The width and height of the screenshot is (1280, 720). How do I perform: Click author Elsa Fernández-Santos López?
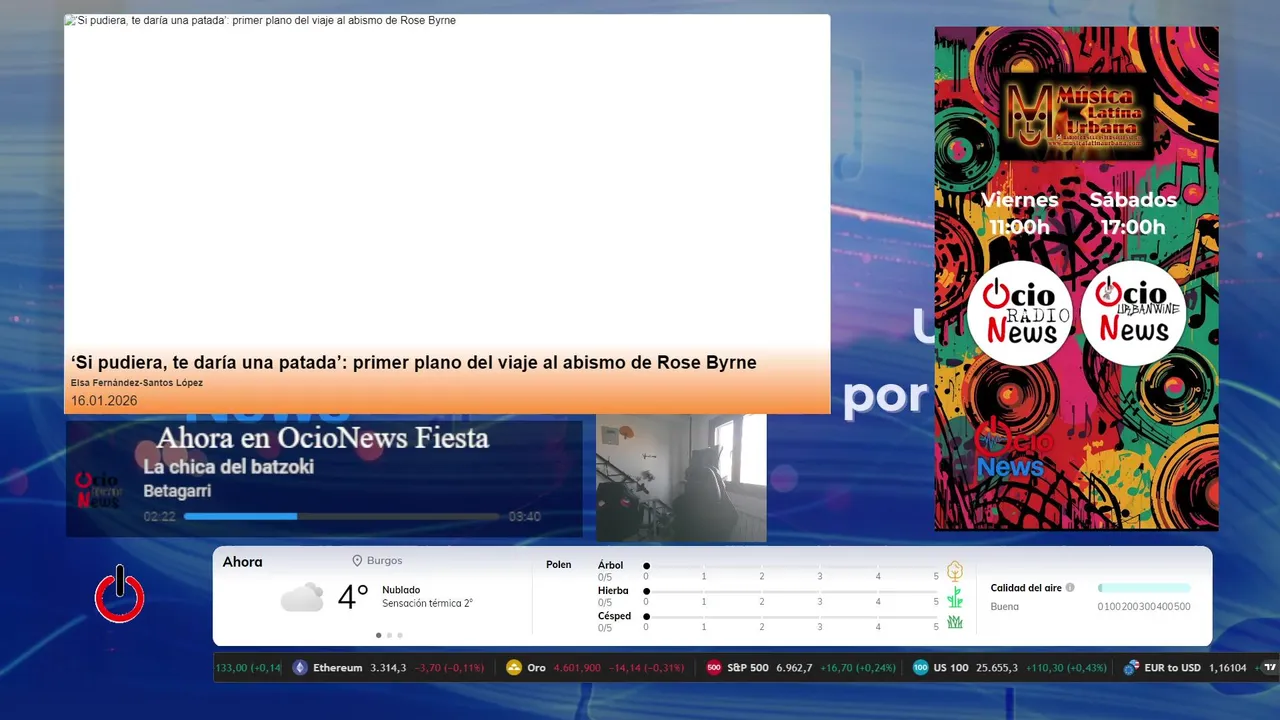coord(137,383)
